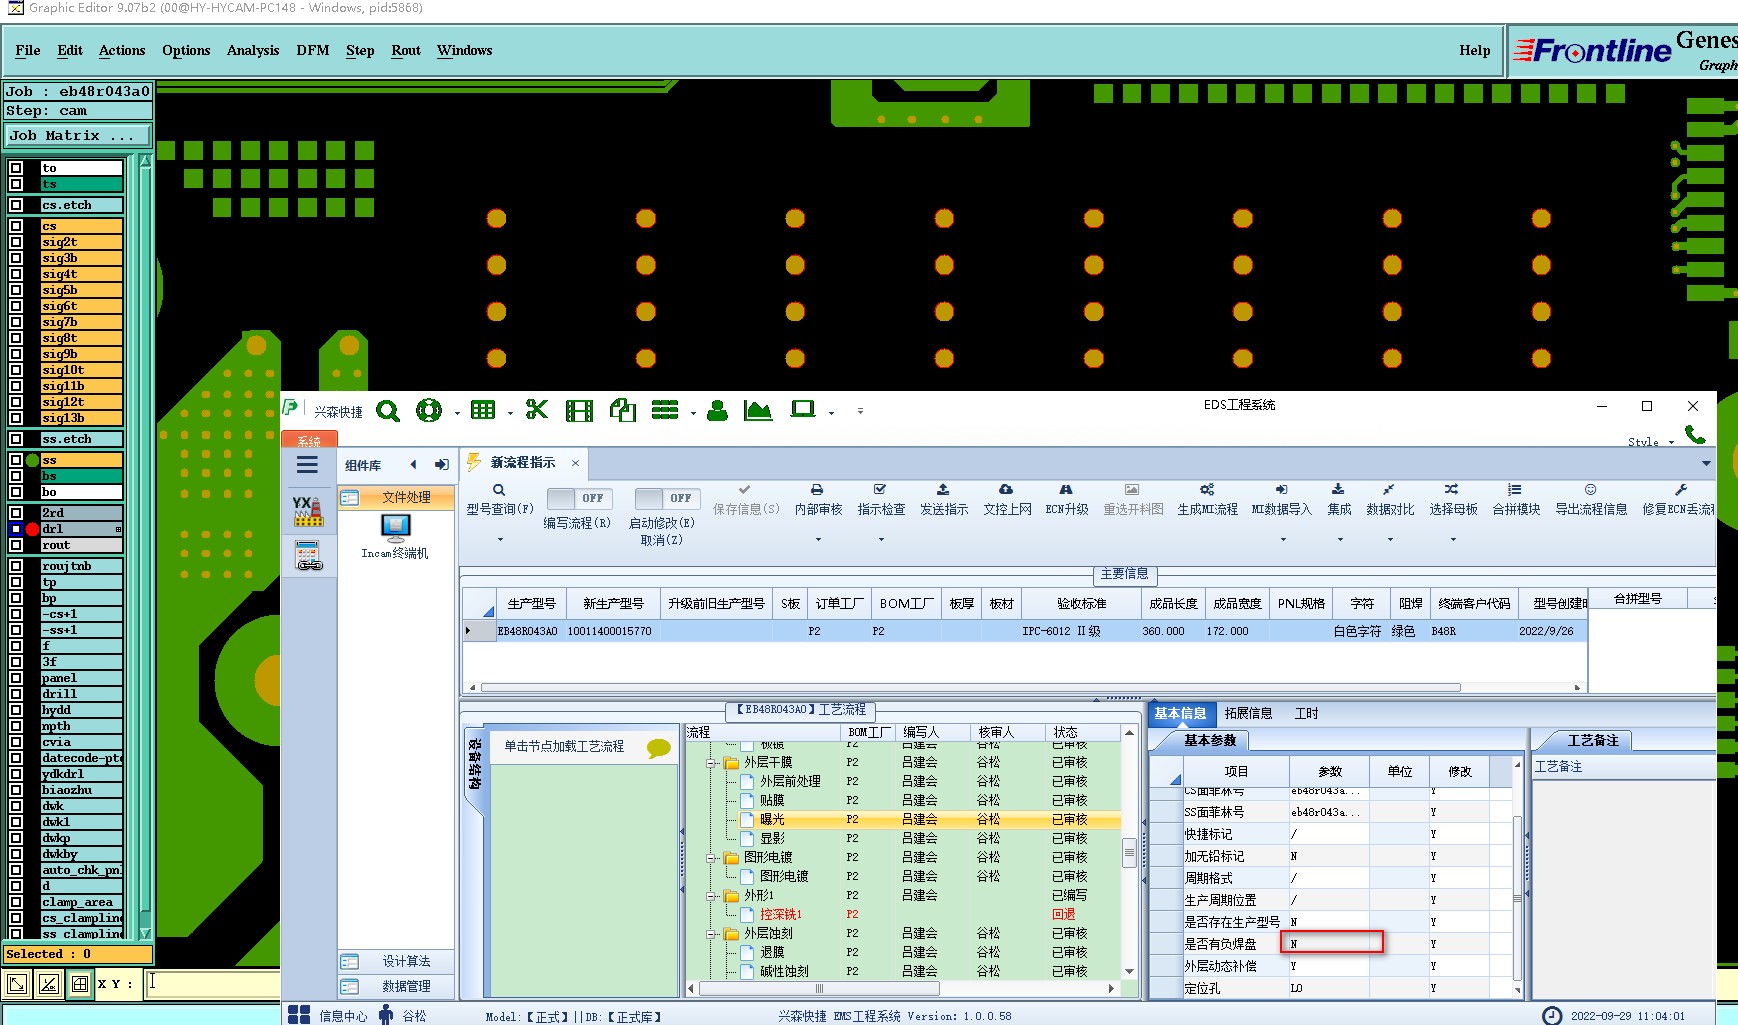
Task: Open the Rout menu
Action: click(406, 50)
